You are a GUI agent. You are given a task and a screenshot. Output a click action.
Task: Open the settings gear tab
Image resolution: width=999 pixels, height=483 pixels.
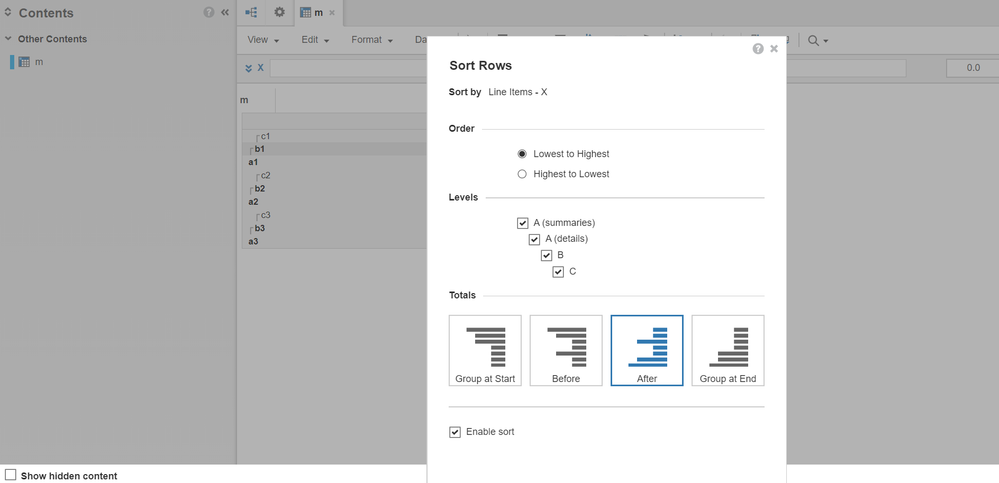(x=279, y=12)
